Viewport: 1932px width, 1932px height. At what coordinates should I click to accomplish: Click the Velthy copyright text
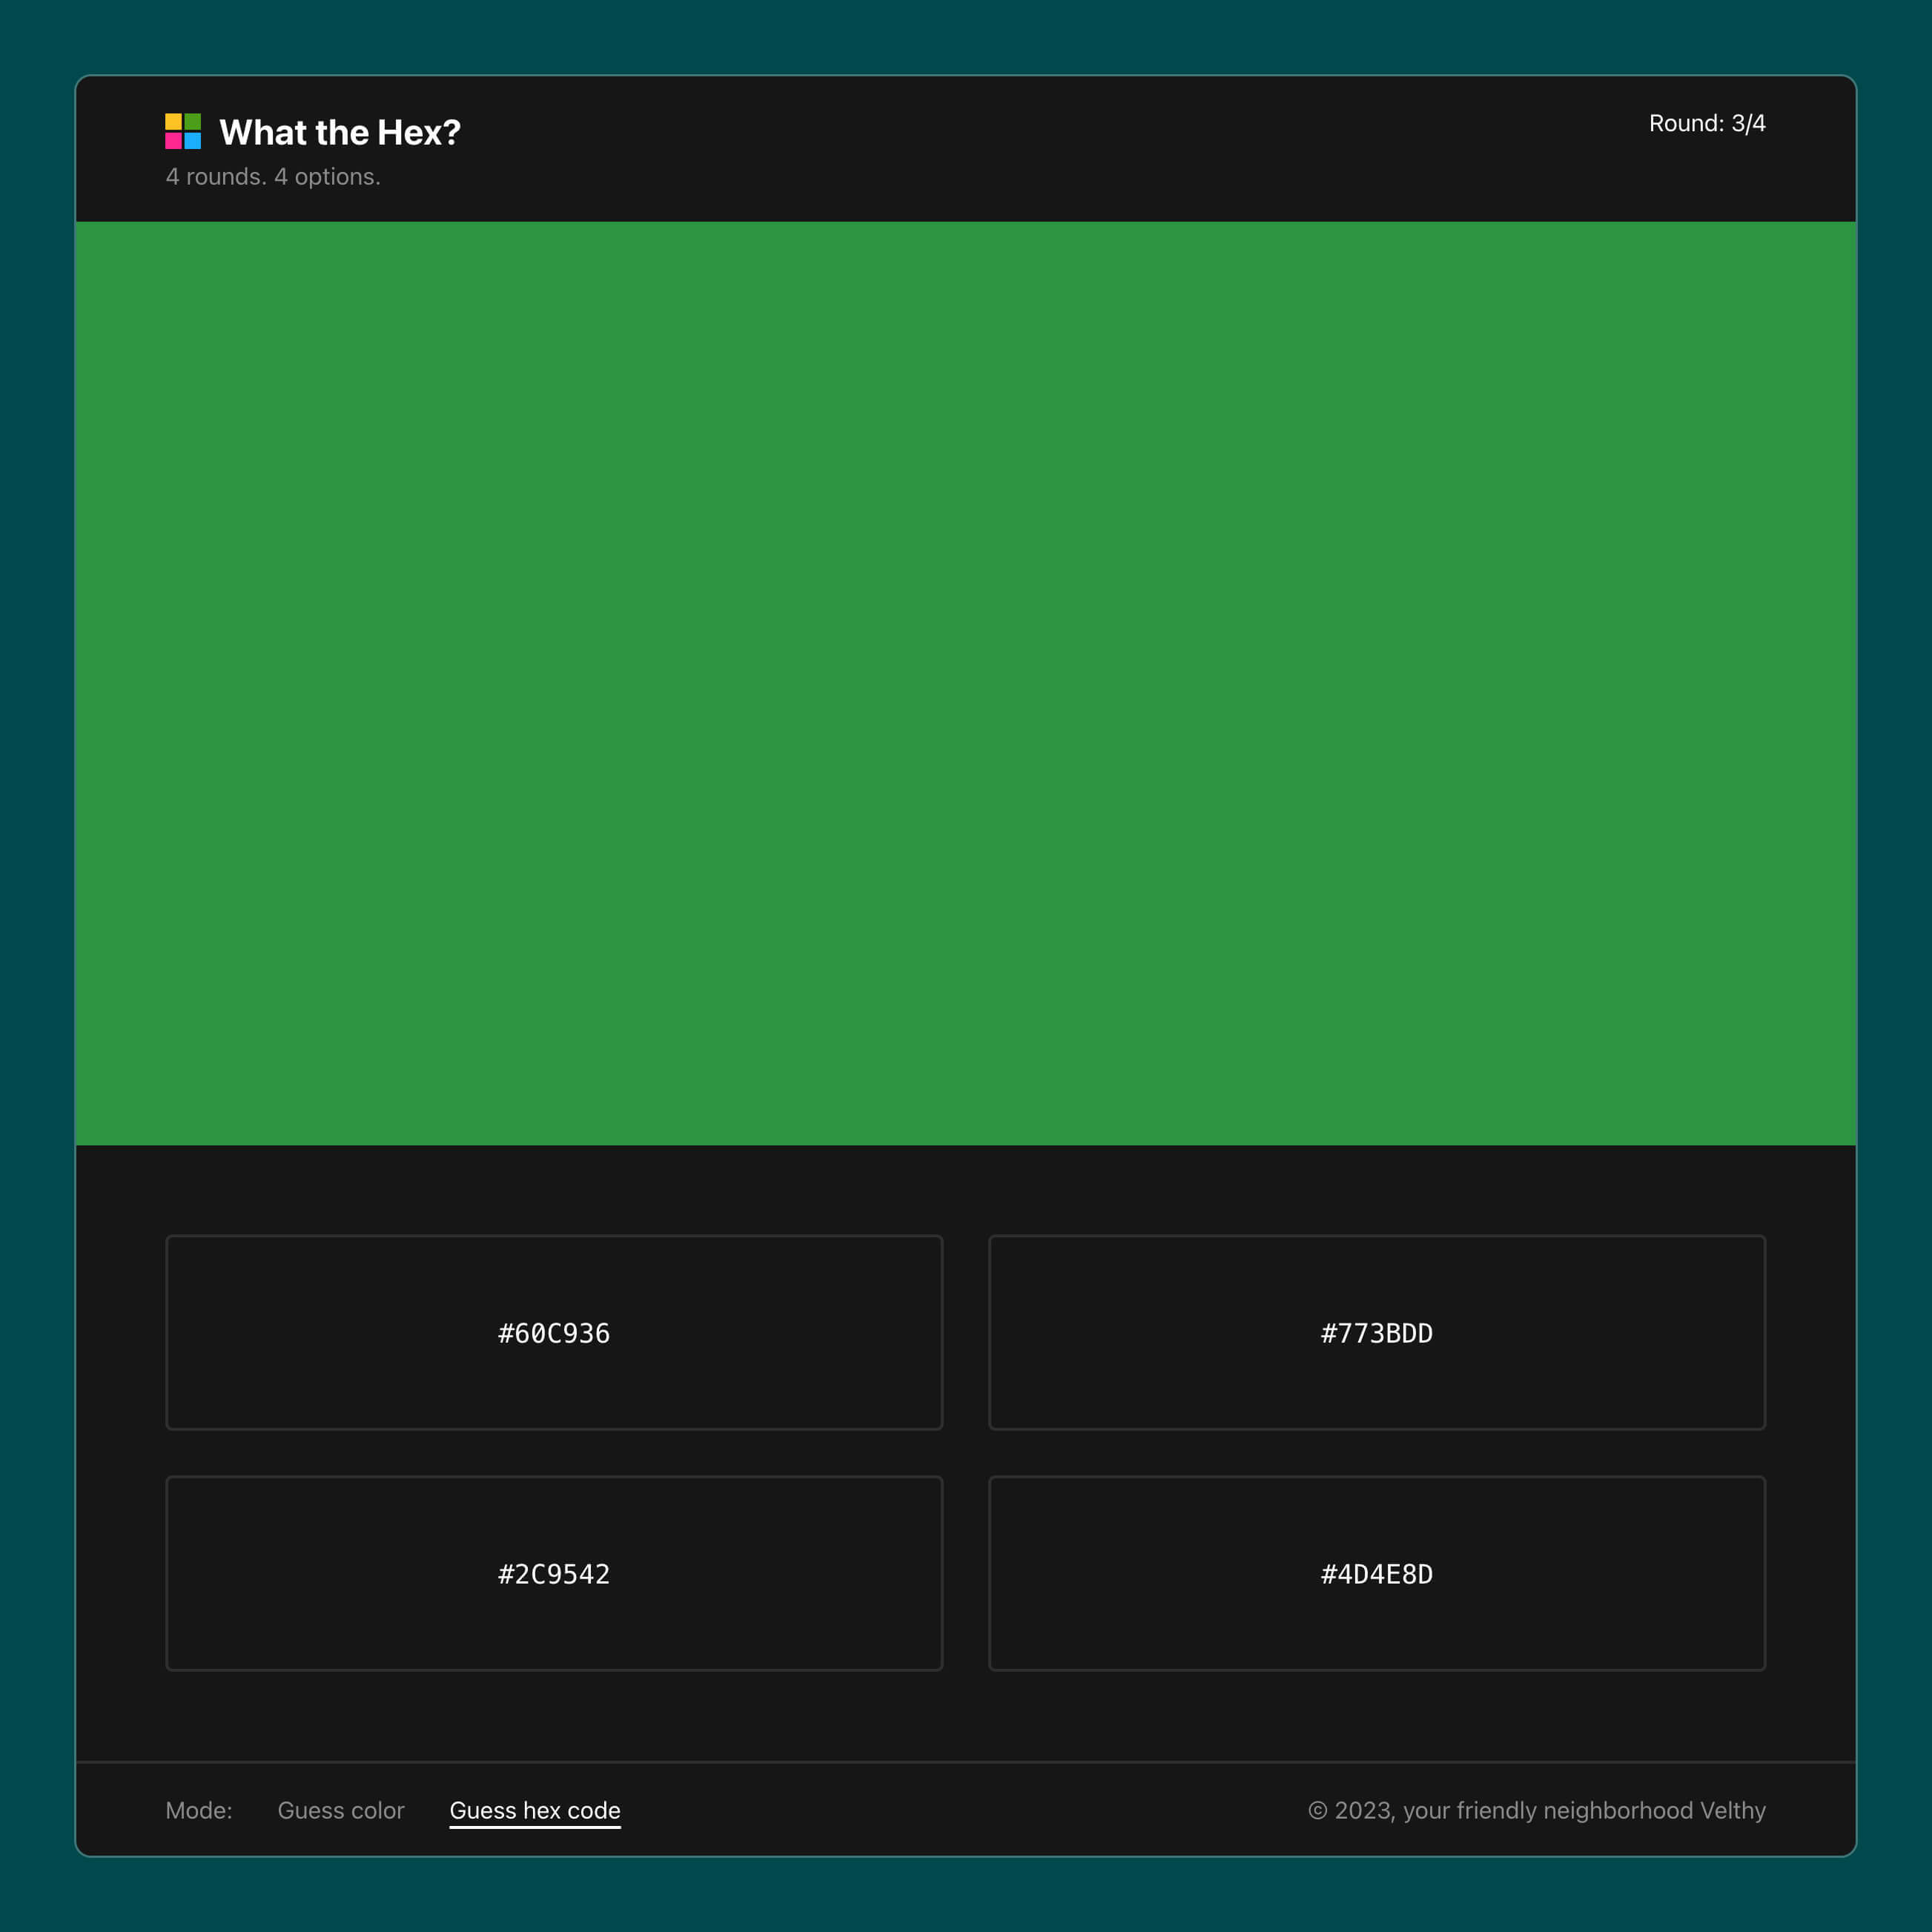tap(1537, 1810)
